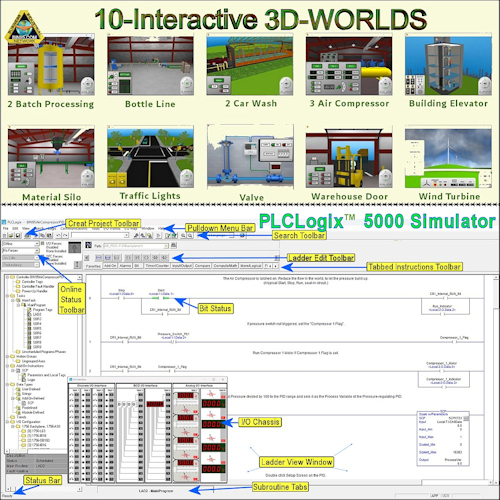Click the Program Tags icon in tree
The width and height of the screenshot is (500, 500).
(29, 310)
